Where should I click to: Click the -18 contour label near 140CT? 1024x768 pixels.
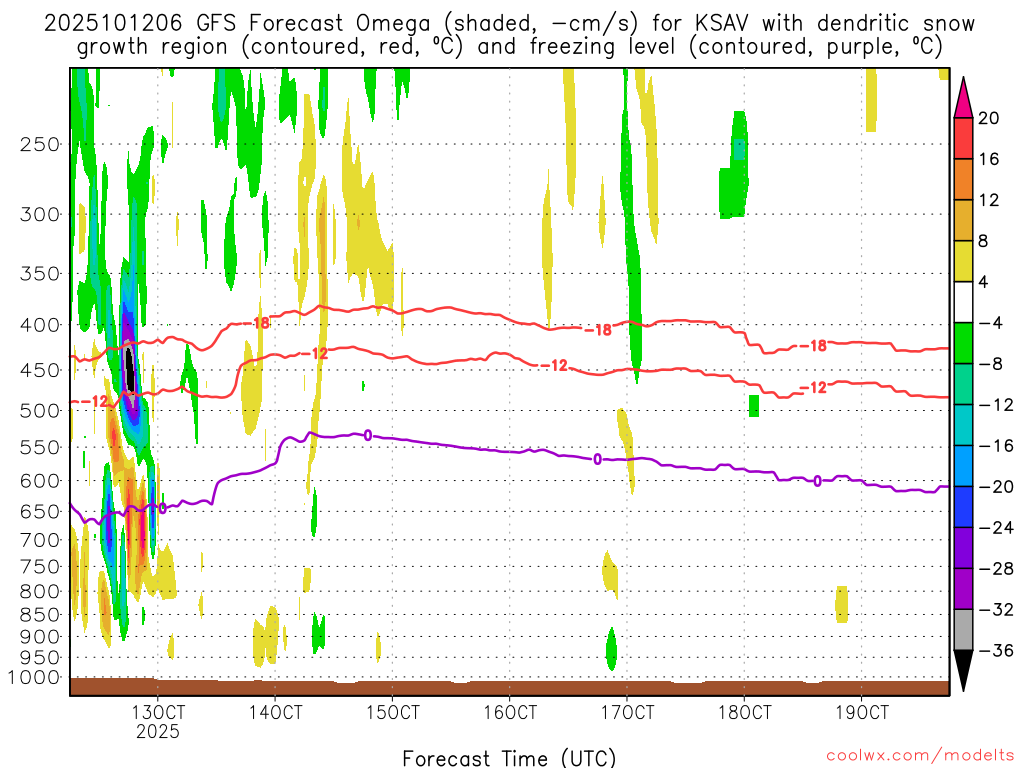click(x=257, y=323)
